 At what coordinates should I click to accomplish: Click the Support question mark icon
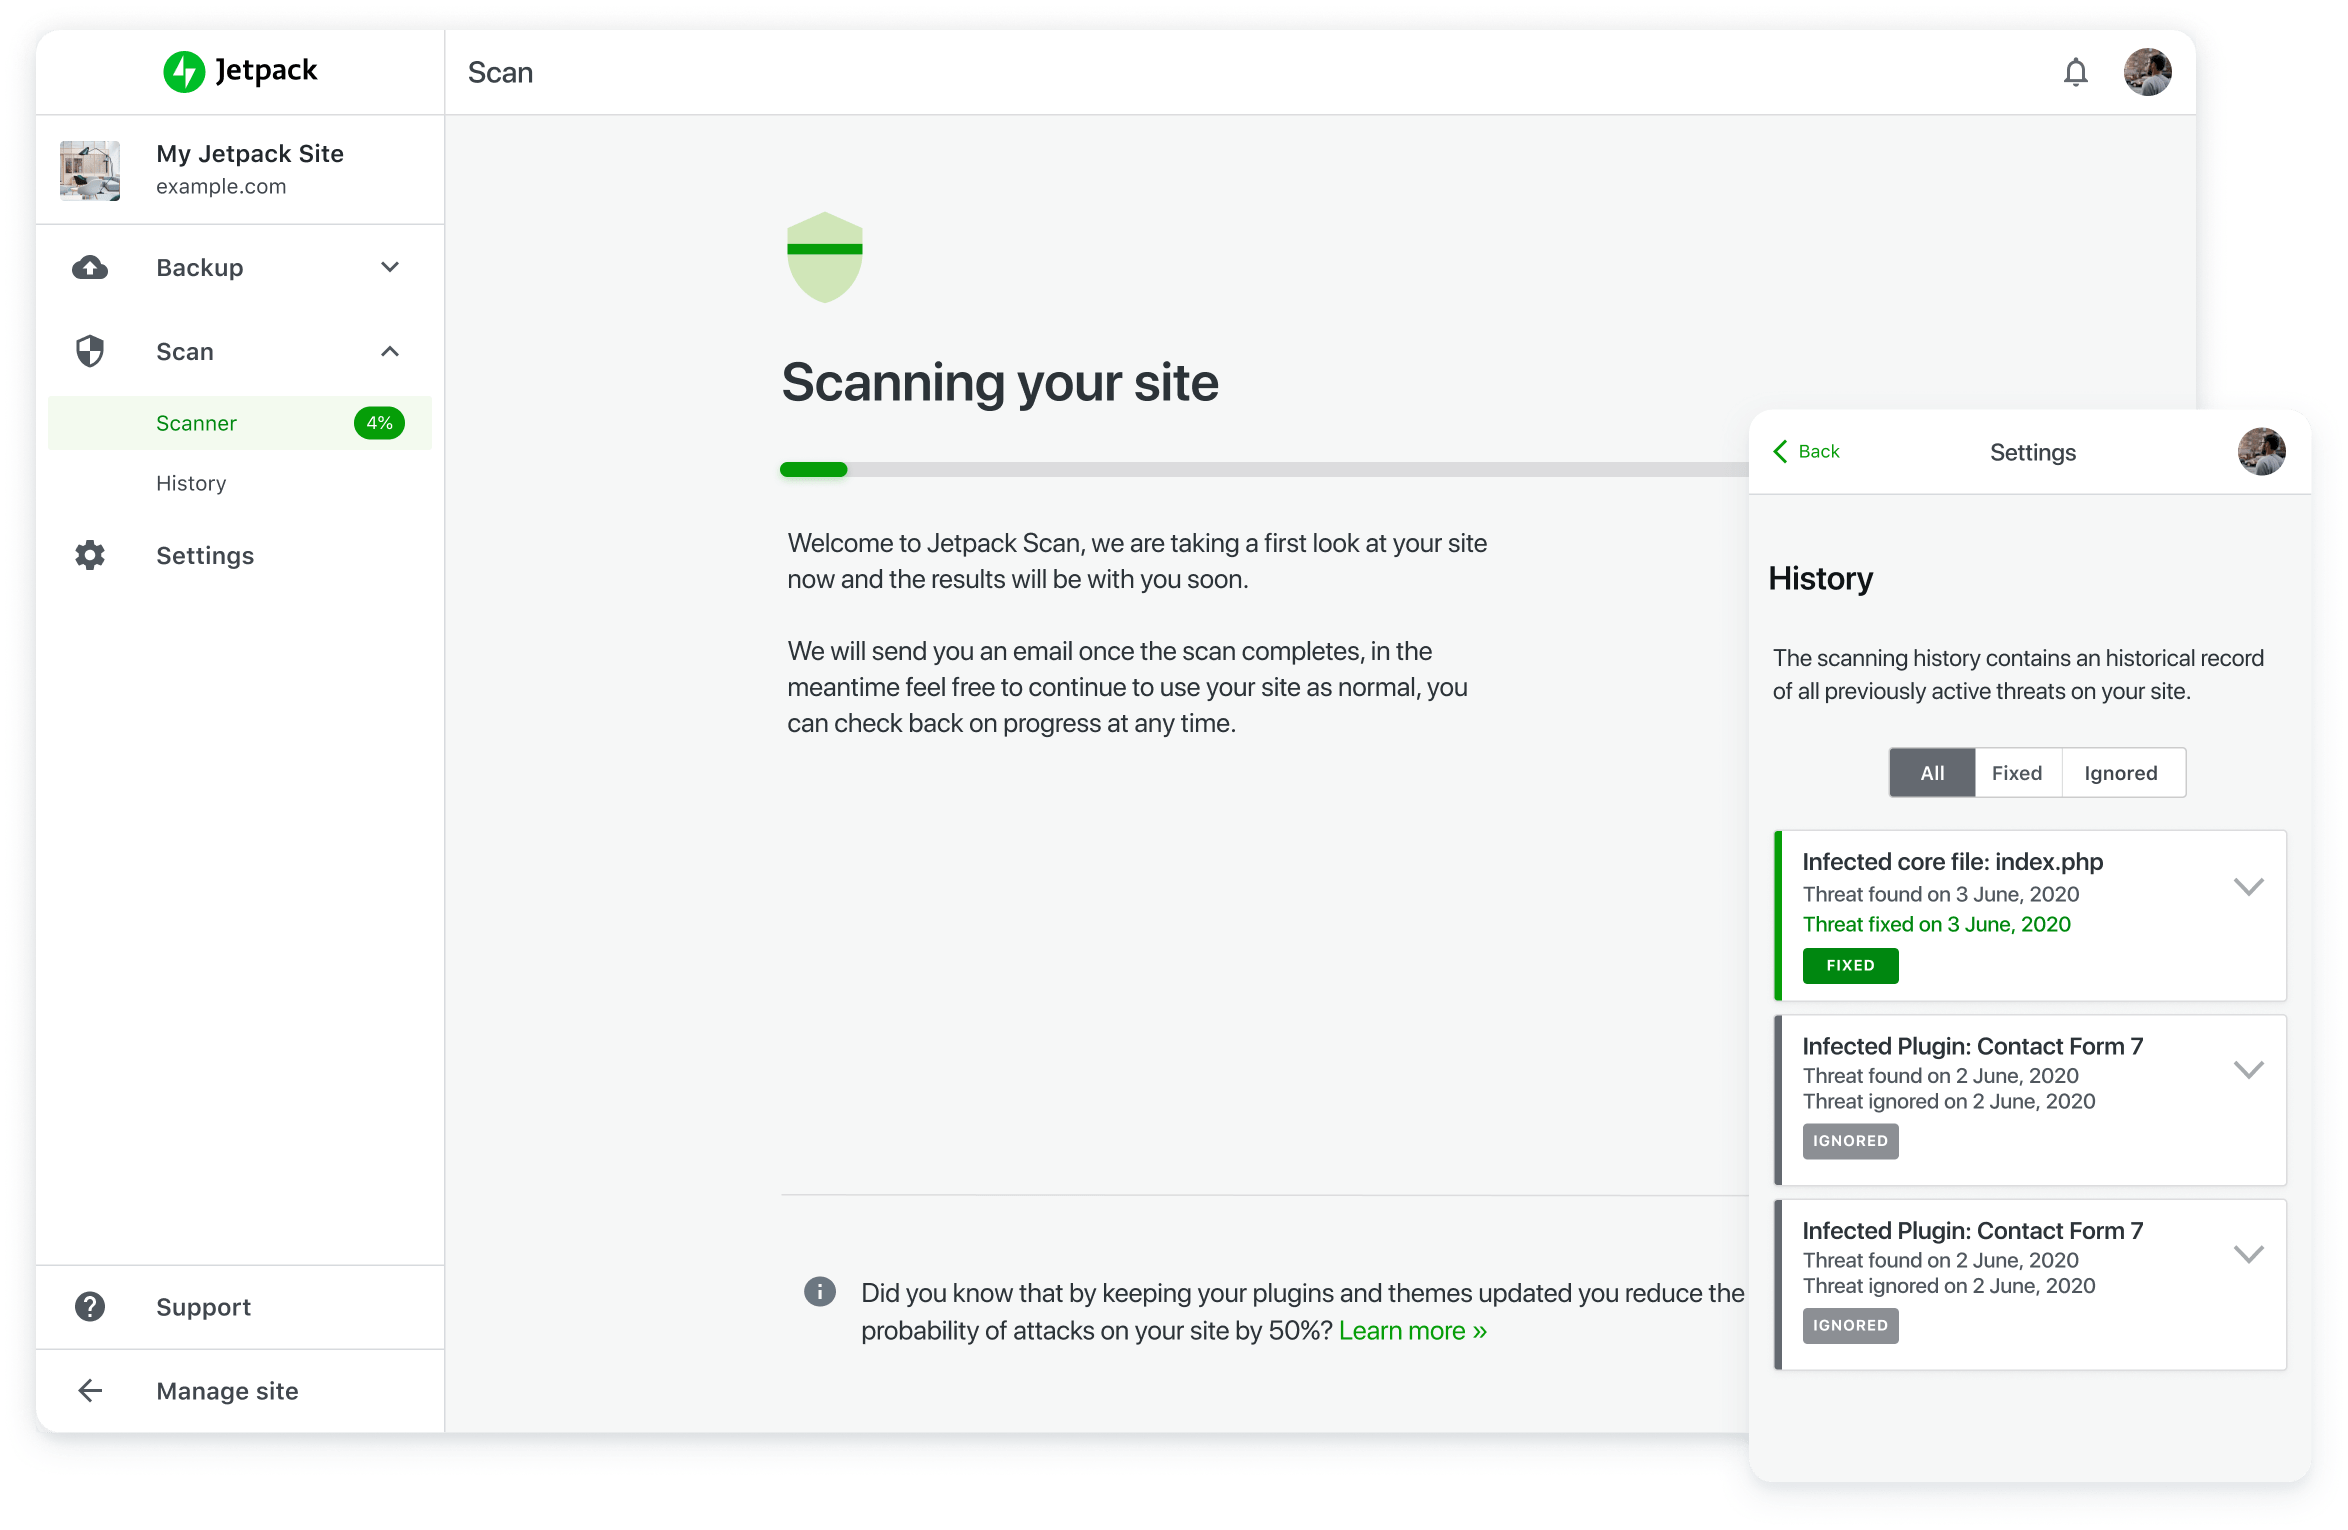pyautogui.click(x=91, y=1306)
